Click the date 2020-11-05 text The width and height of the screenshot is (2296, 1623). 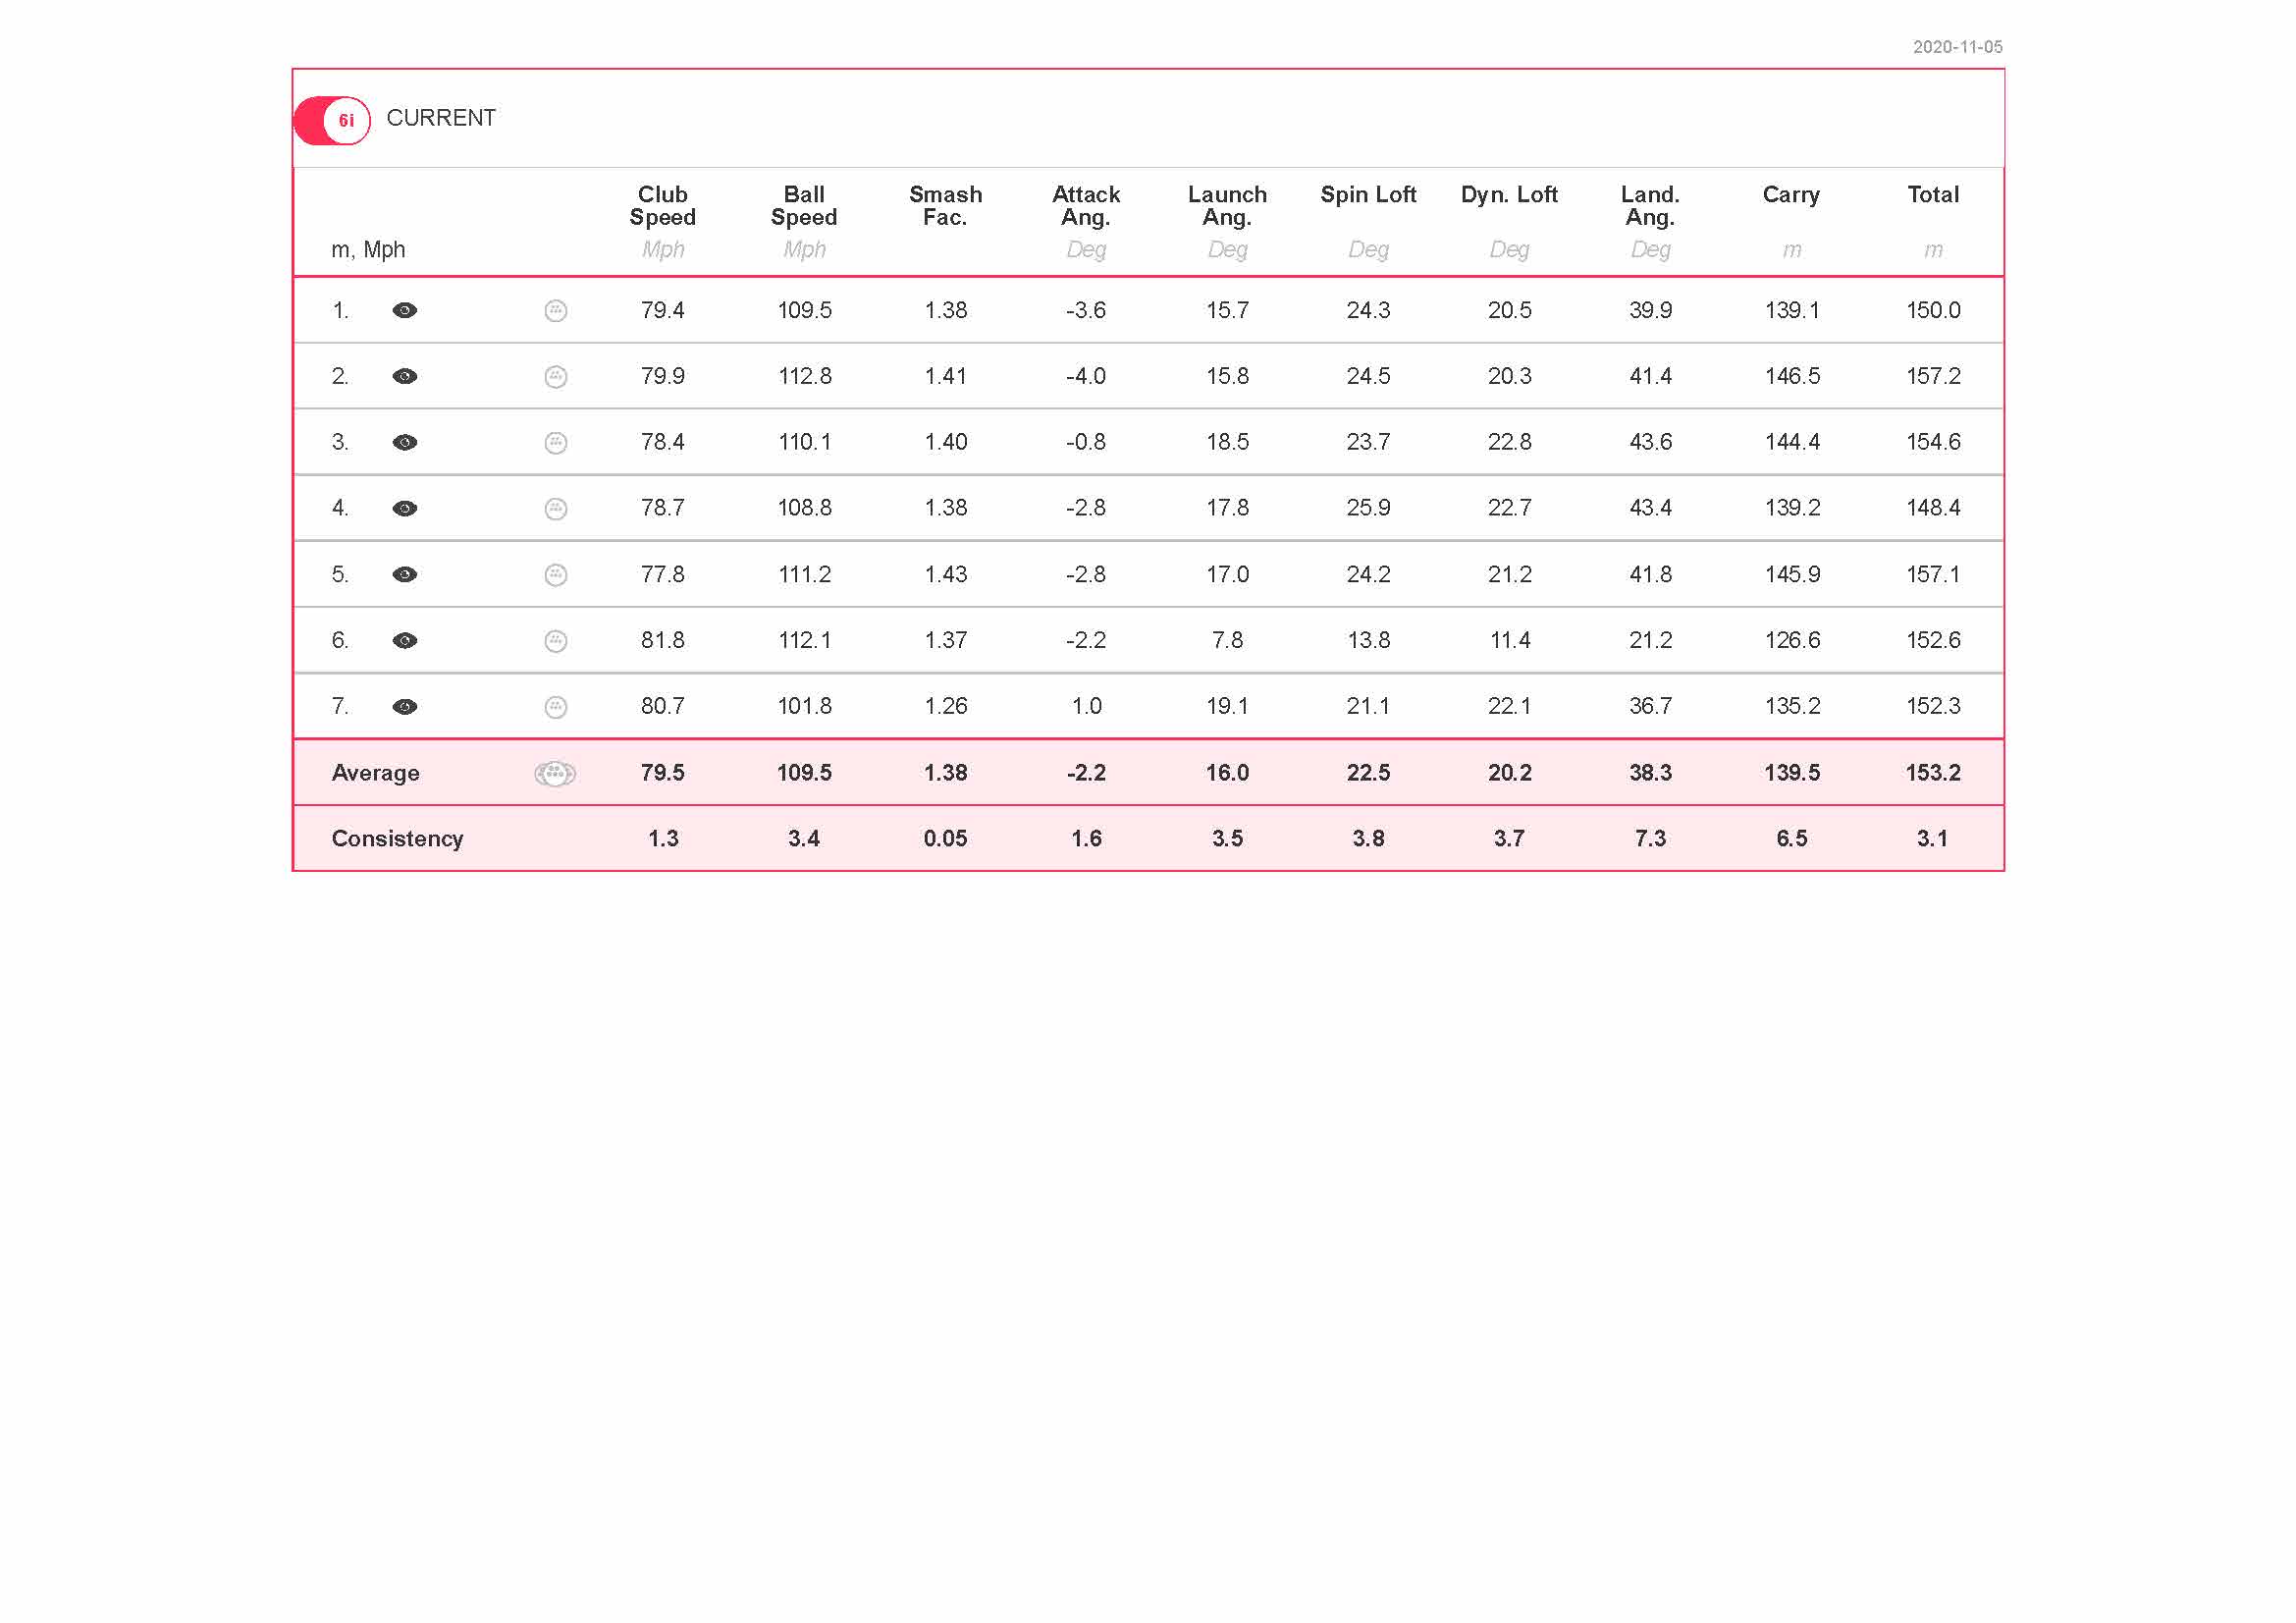(1957, 47)
